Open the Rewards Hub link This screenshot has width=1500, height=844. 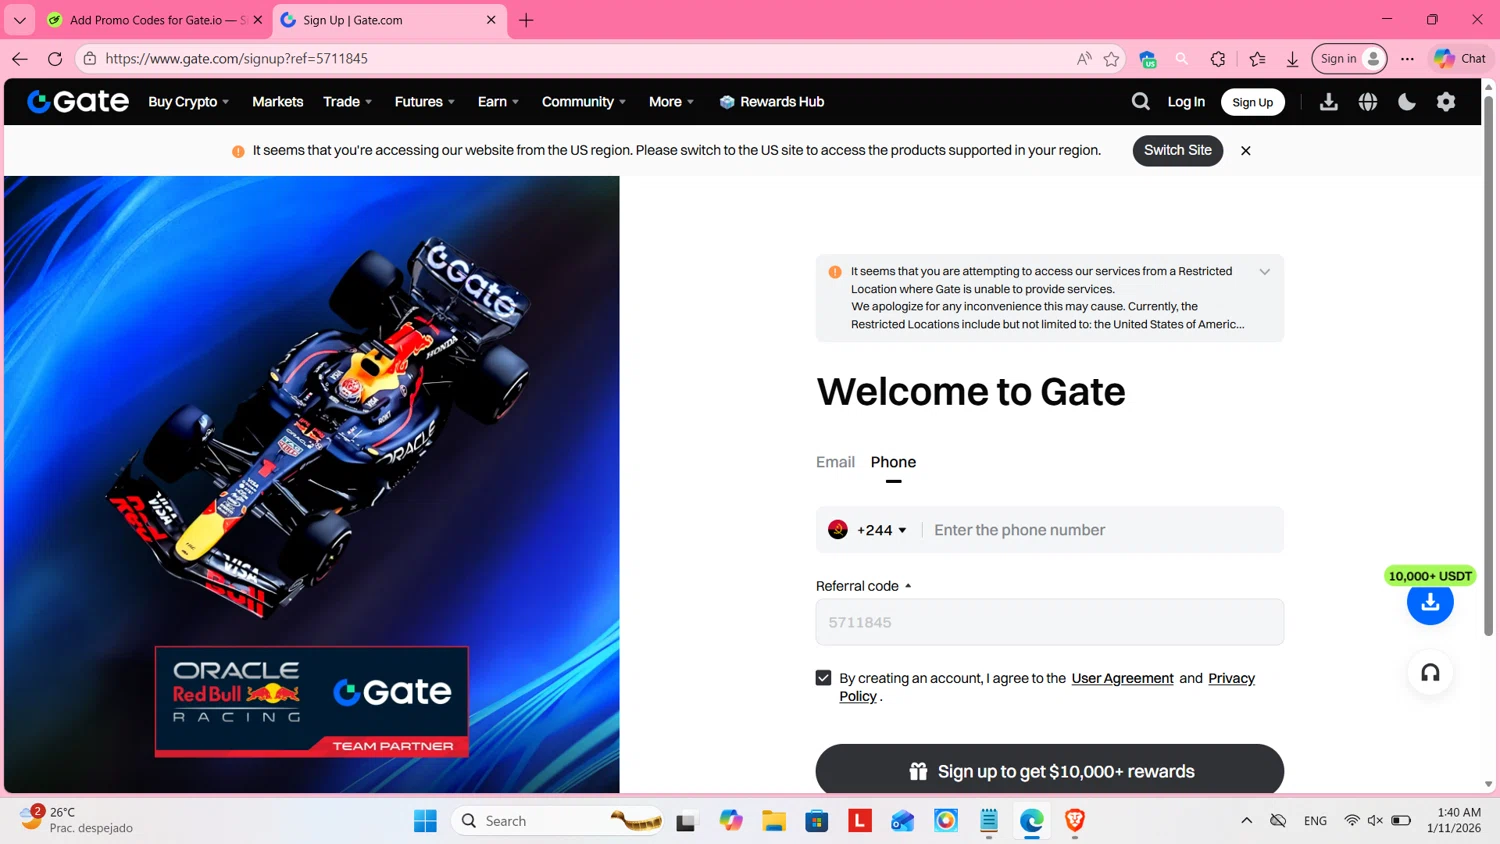[772, 102]
